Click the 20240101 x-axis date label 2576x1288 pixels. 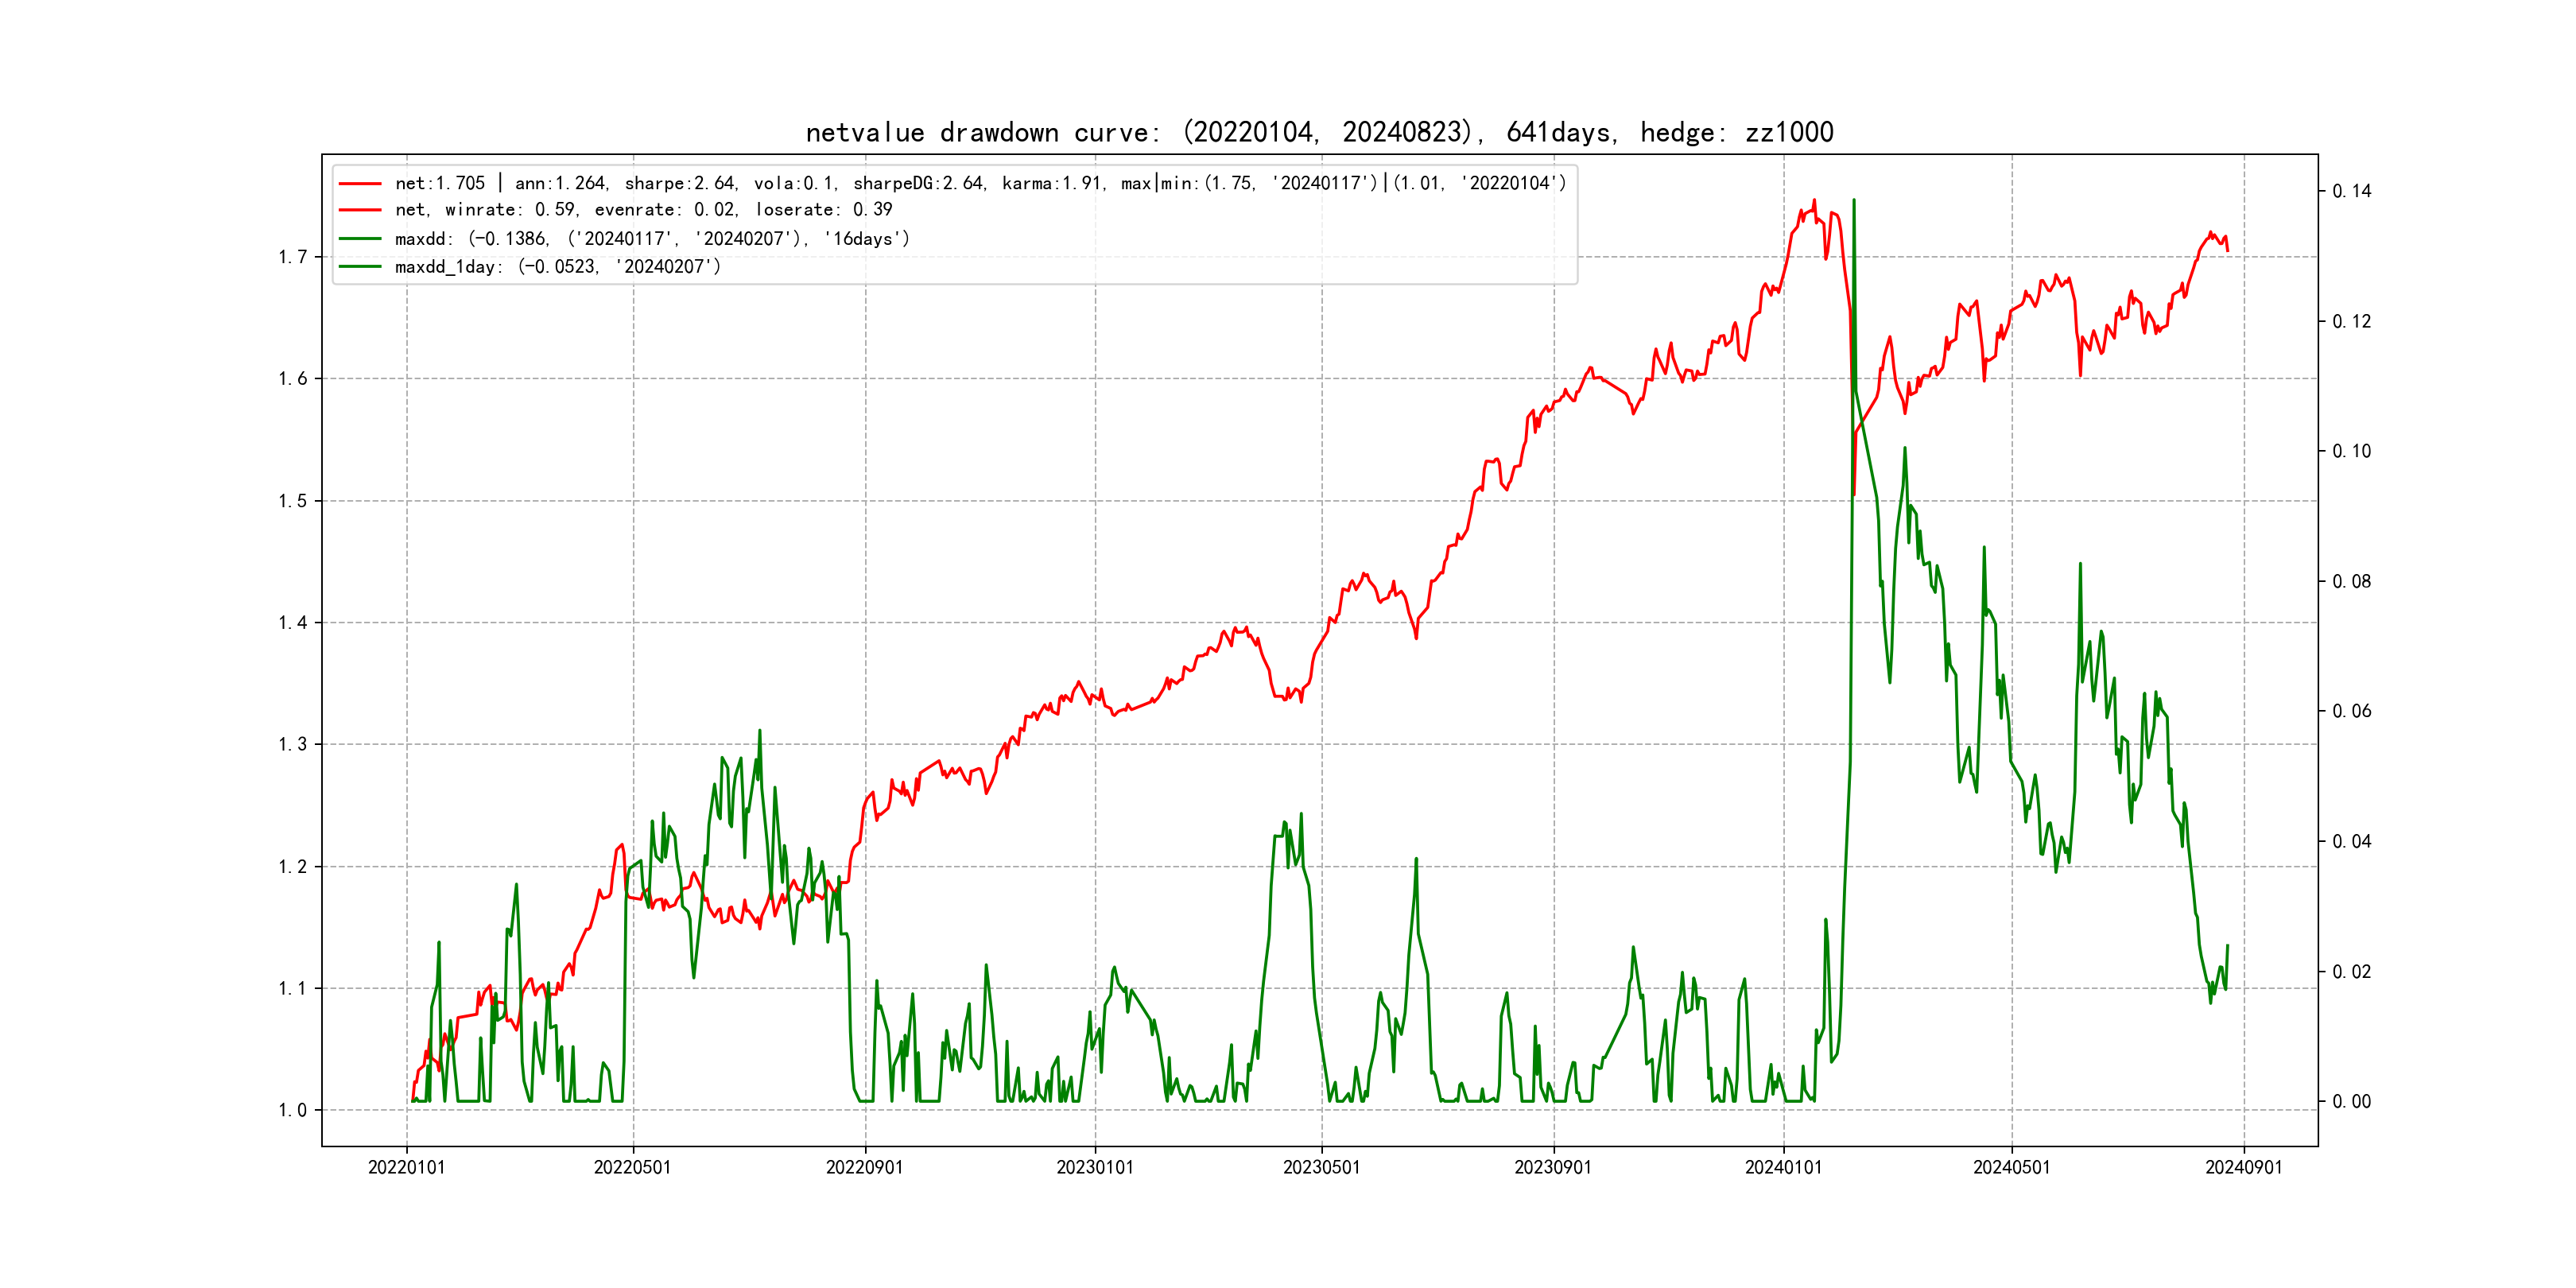click(x=1783, y=1168)
